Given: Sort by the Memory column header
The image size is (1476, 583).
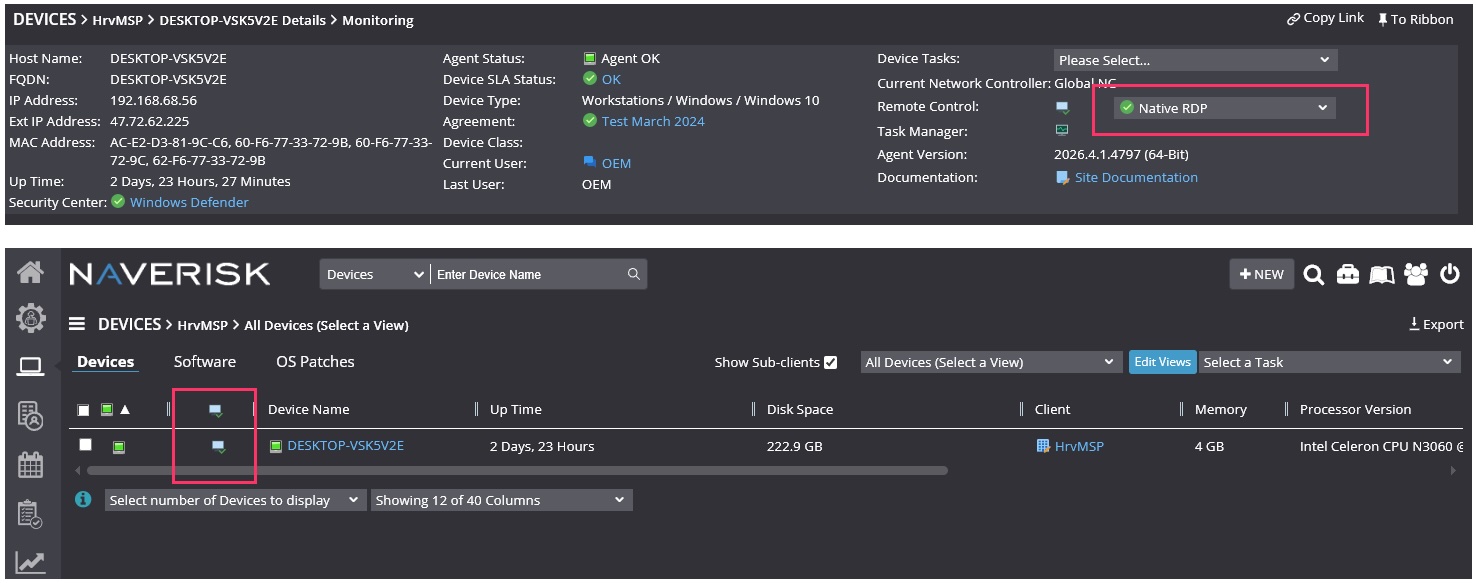Looking at the screenshot, I should [x=1221, y=409].
